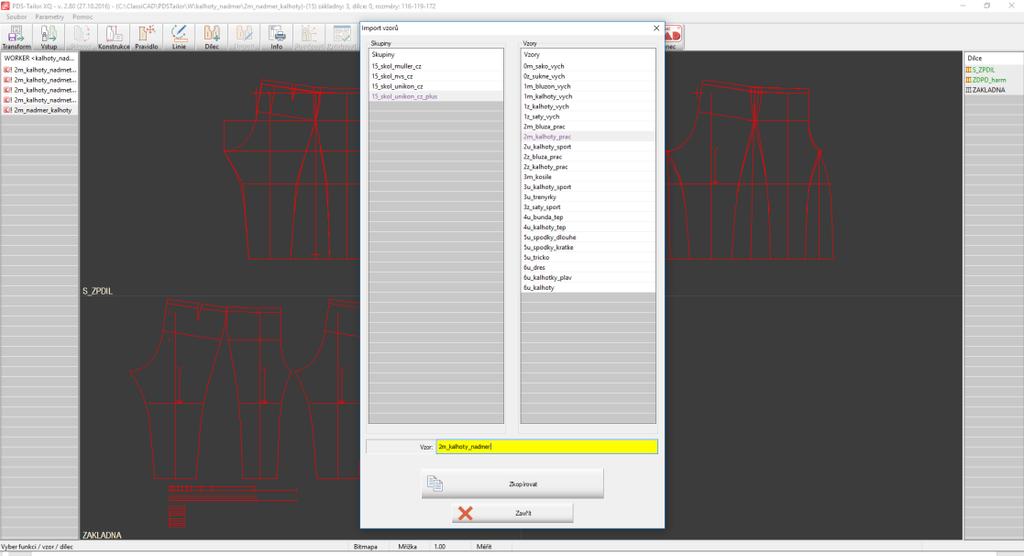Toggle Mřížka grid in the status bar
The width and height of the screenshot is (1024, 556).
[x=407, y=547]
